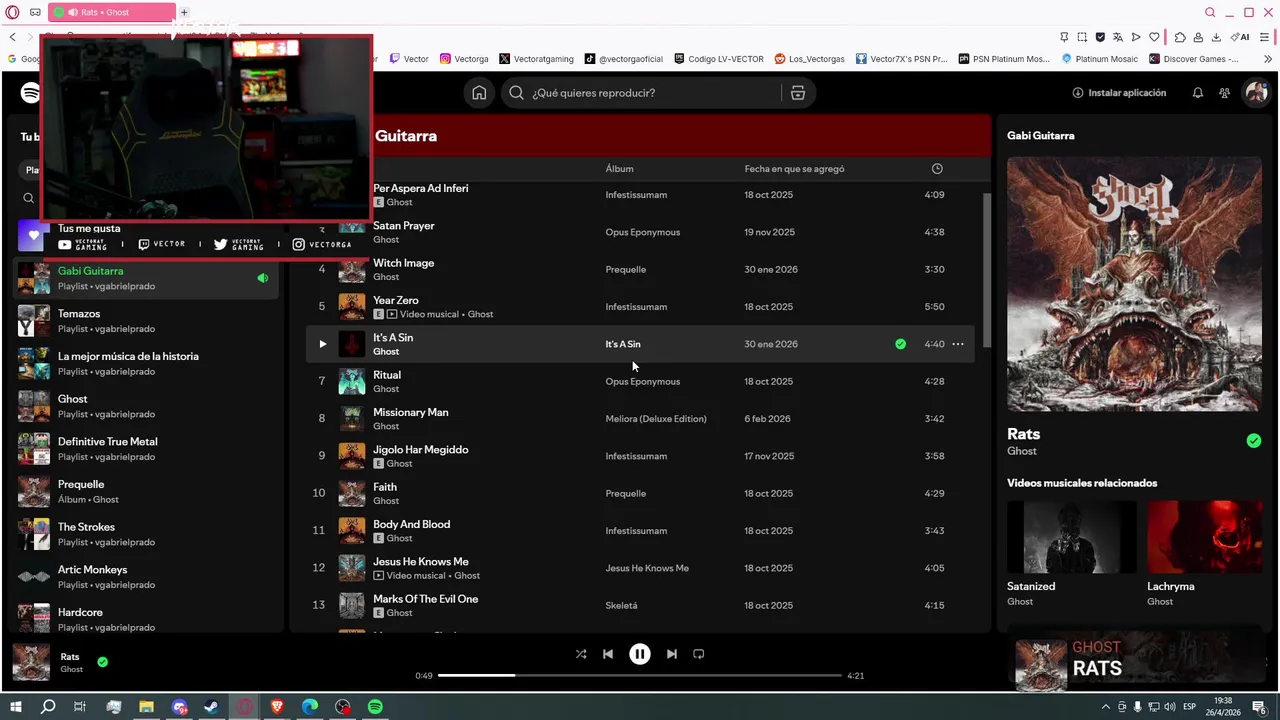Toggle saved checkmark beside Rats in right panel
Viewport: 1280px width, 720px height.
coord(1254,441)
